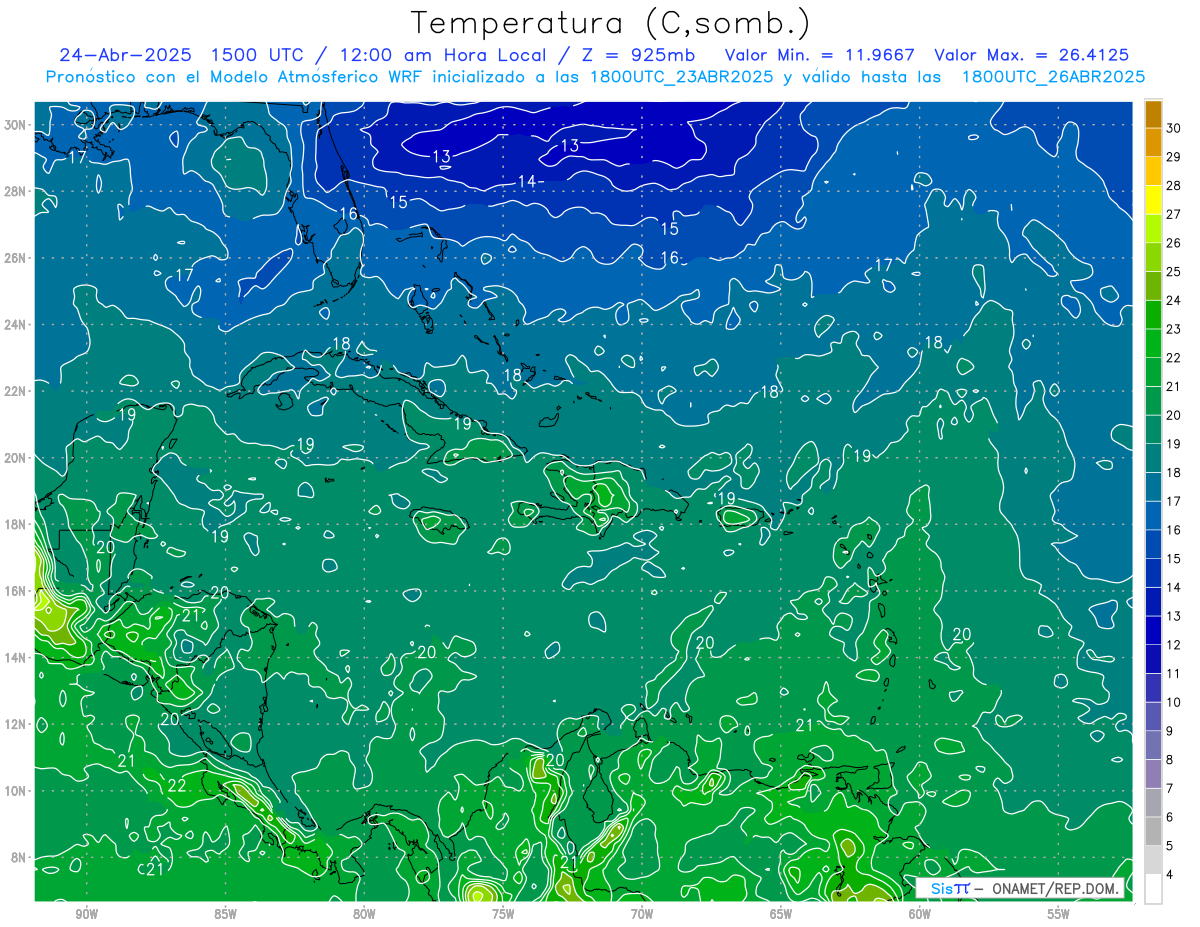Click the "22" contour label near 10N
This screenshot has width=1200, height=927.
(x=177, y=786)
